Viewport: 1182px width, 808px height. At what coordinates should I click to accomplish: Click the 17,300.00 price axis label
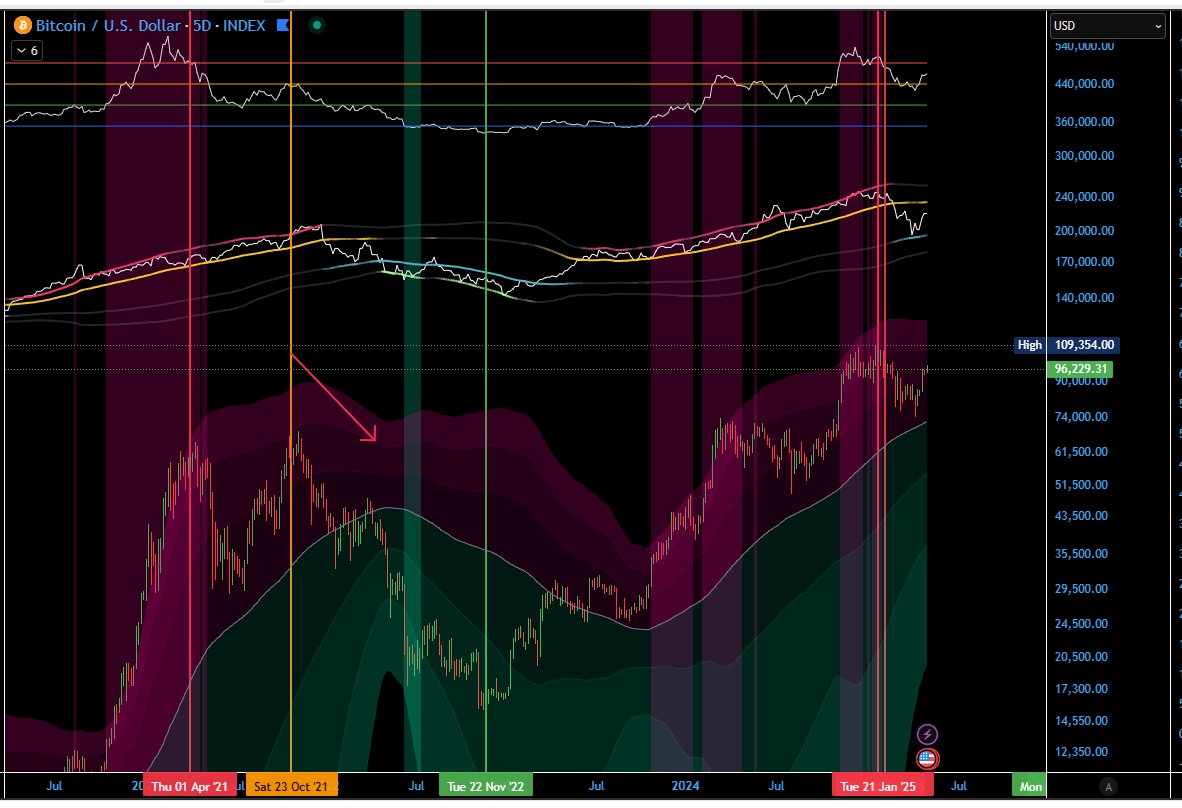[x=1081, y=689]
